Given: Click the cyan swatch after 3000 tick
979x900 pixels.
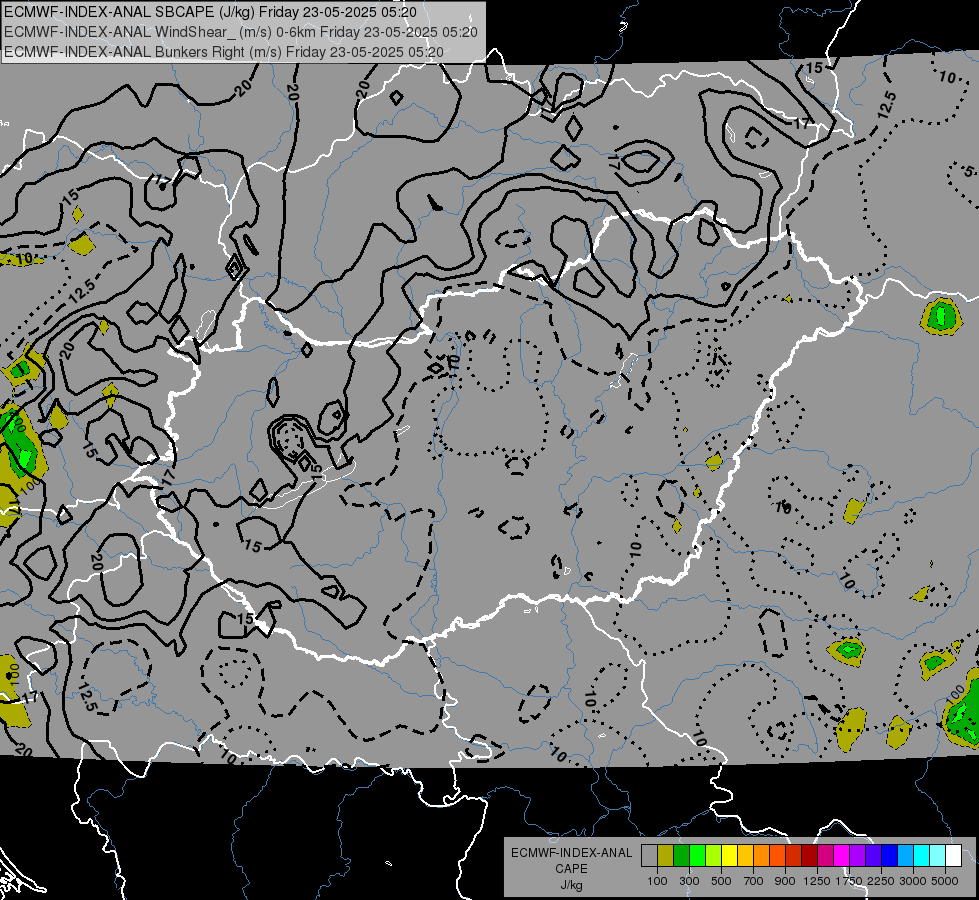Looking at the screenshot, I should coord(922,856).
